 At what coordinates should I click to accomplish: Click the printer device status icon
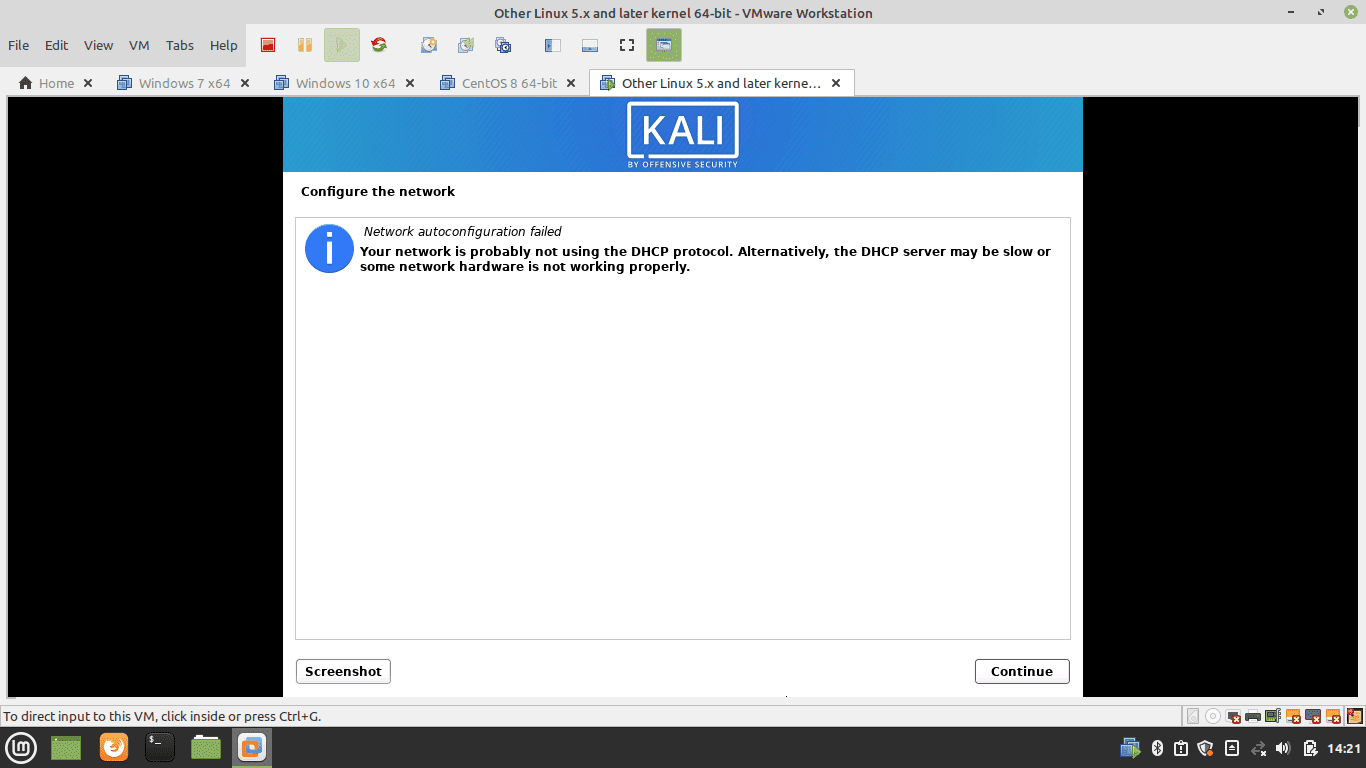(1253, 716)
